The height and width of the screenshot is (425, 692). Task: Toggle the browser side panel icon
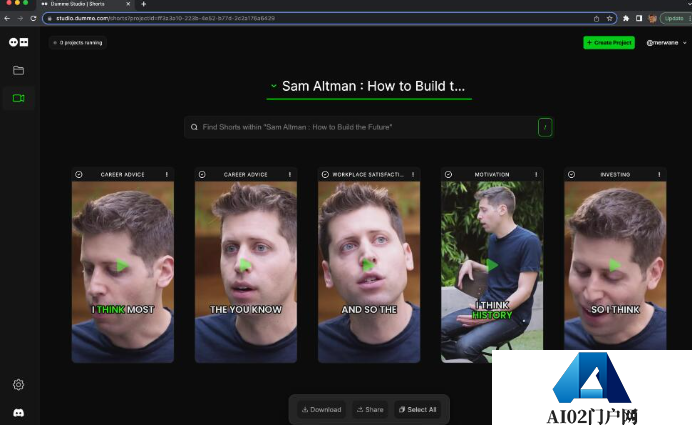pyautogui.click(x=639, y=19)
